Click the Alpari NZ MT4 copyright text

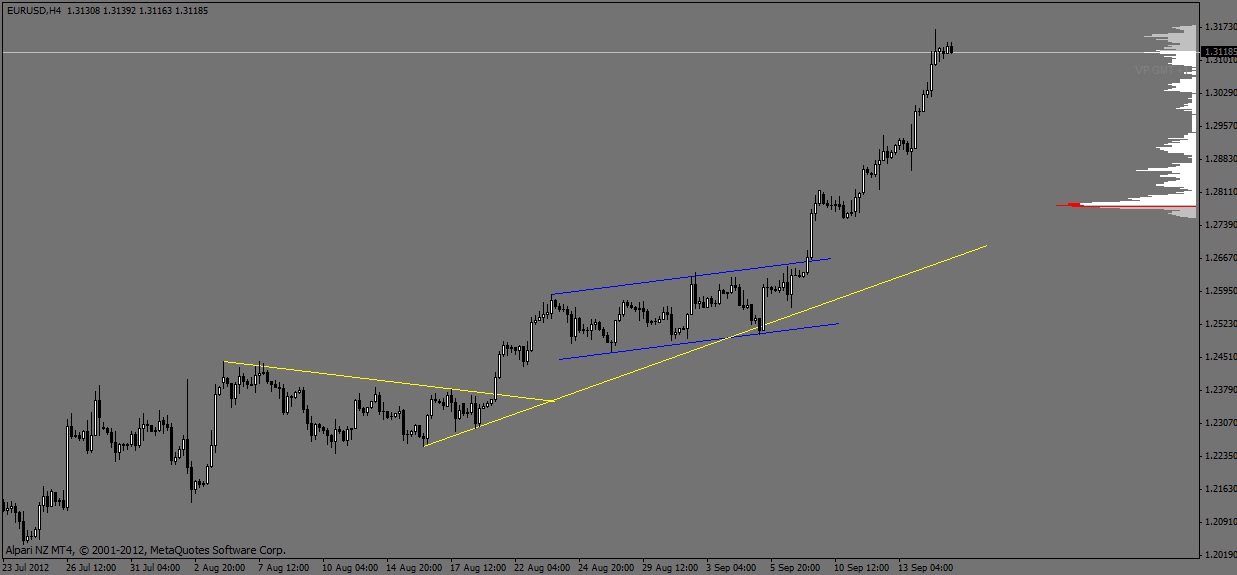pos(146,550)
